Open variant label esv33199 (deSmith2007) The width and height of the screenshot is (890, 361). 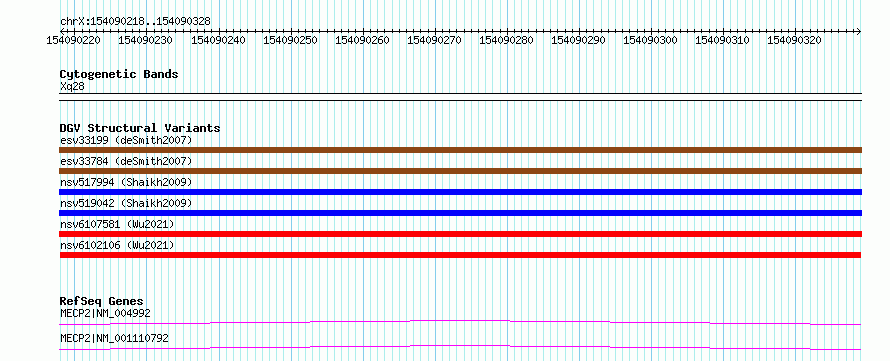pos(126,140)
